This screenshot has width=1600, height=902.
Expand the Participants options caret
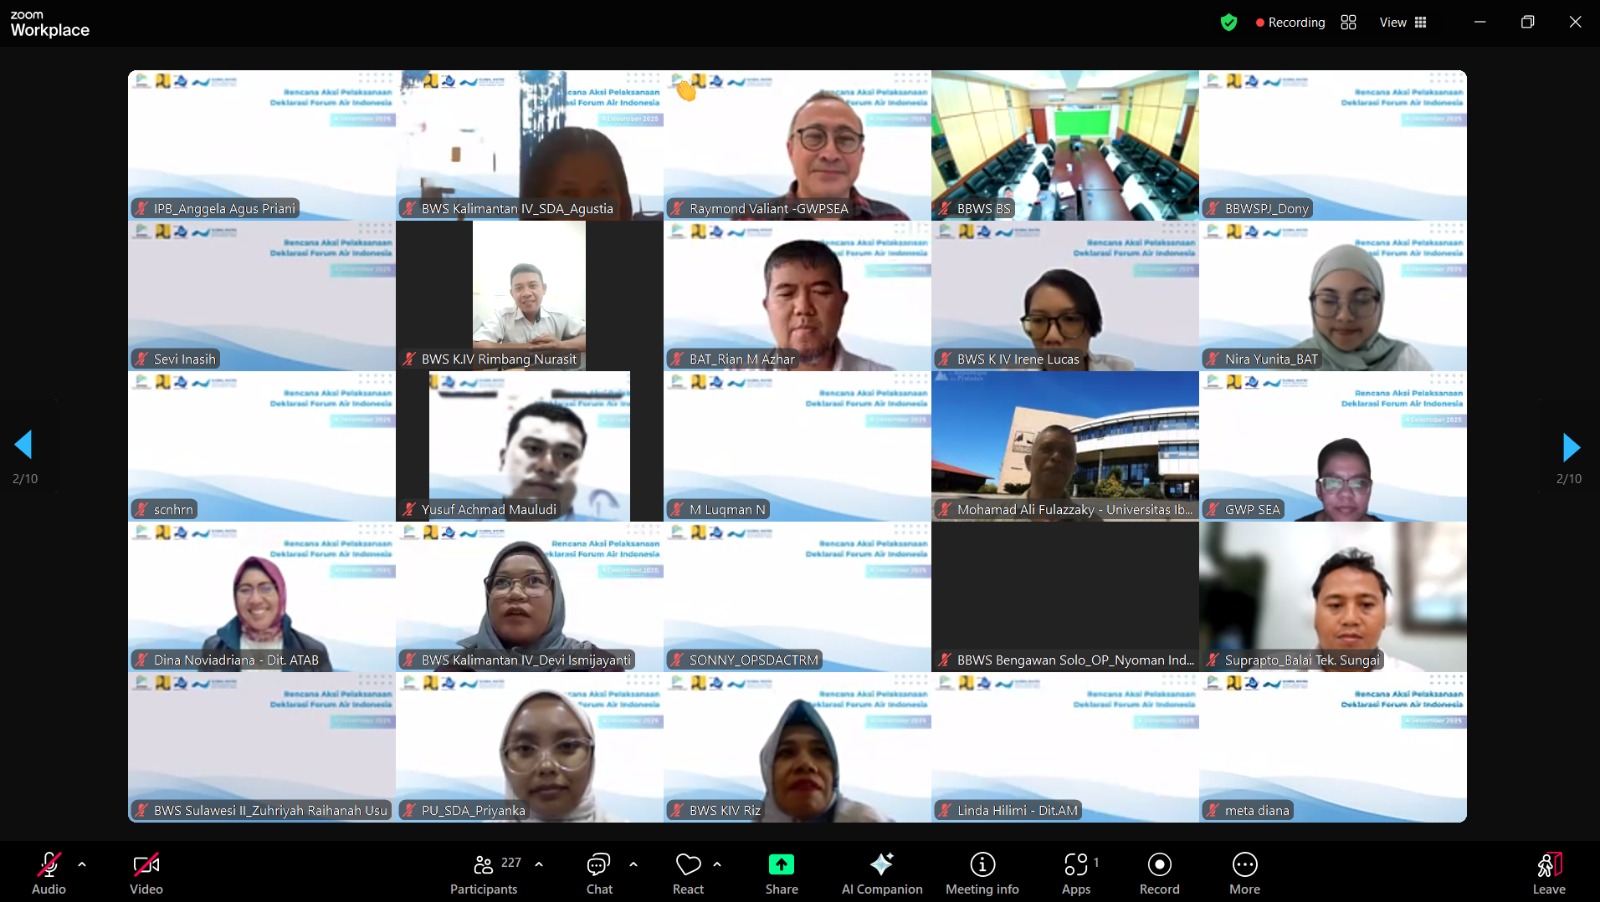click(x=539, y=864)
